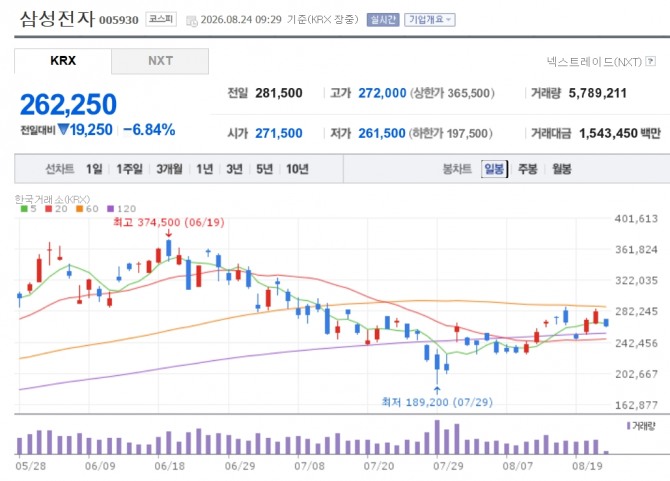Screen dimensions: 670x481
Task: Click the calendar icon beside the date
Action: [192, 21]
